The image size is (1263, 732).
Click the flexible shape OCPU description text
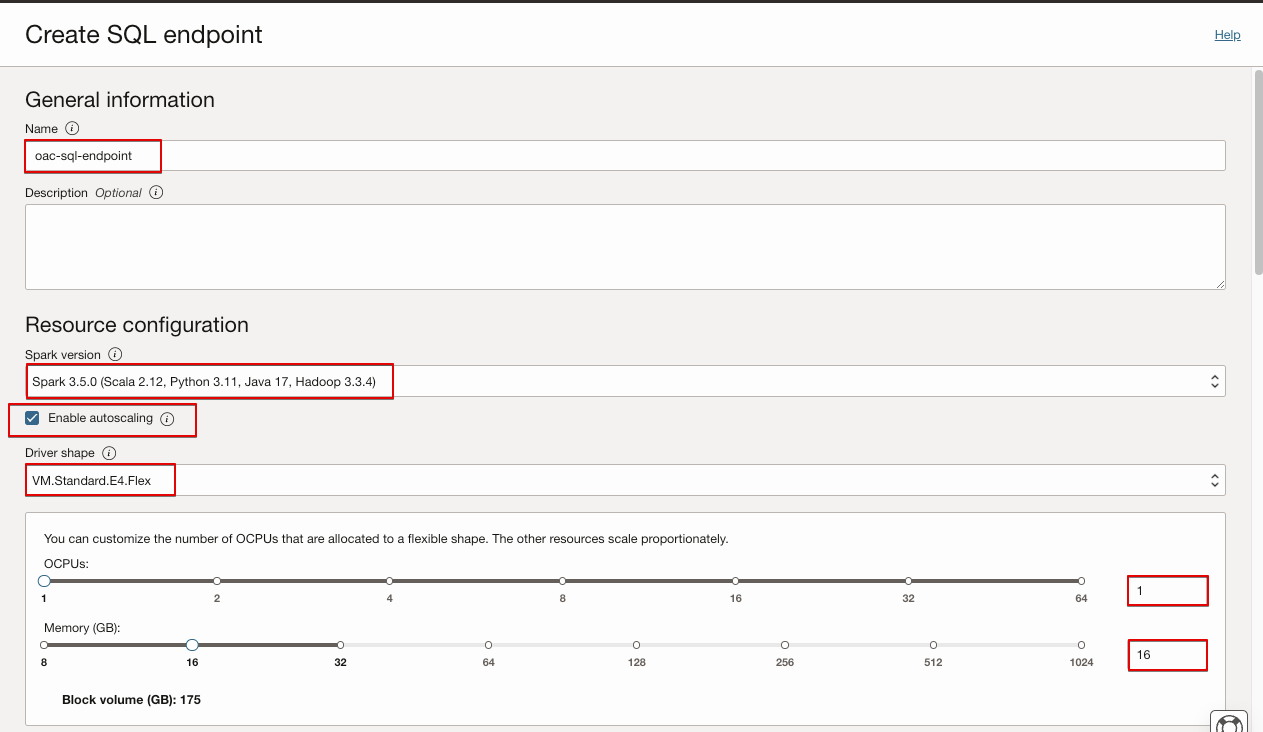386,538
